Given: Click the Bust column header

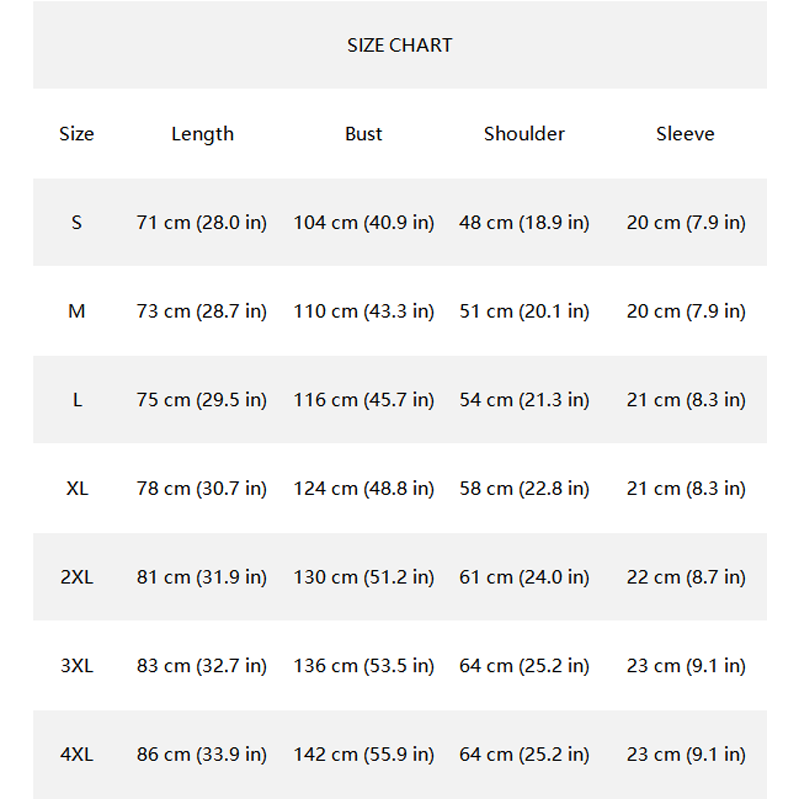Looking at the screenshot, I should point(363,134).
